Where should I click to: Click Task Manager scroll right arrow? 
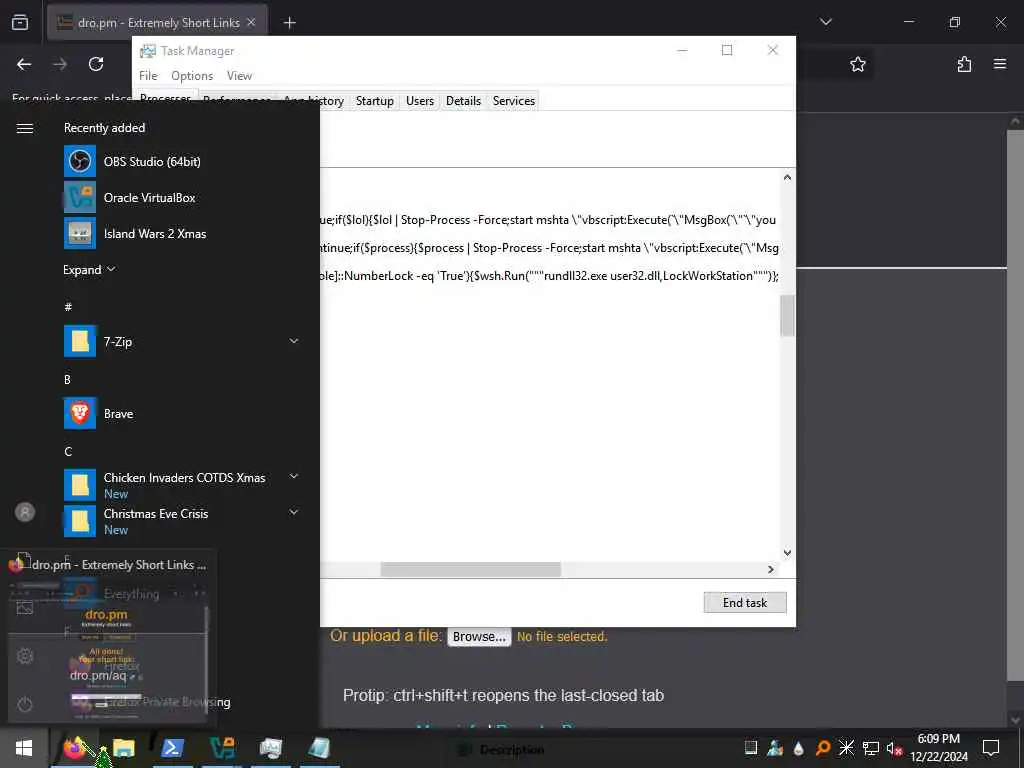[771, 569]
